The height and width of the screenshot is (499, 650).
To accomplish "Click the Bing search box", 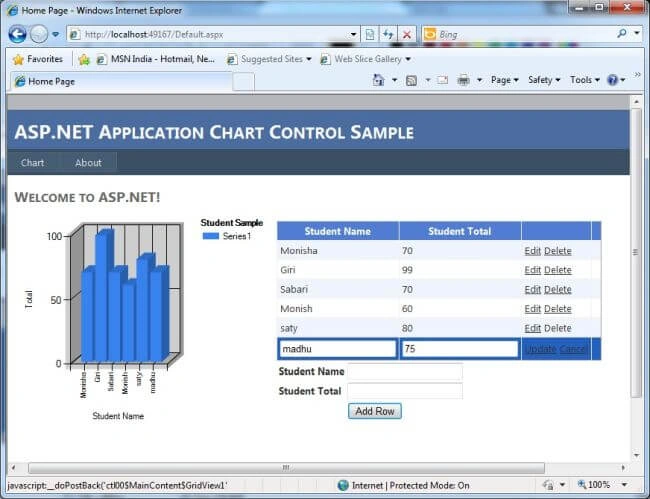I will (x=524, y=34).
